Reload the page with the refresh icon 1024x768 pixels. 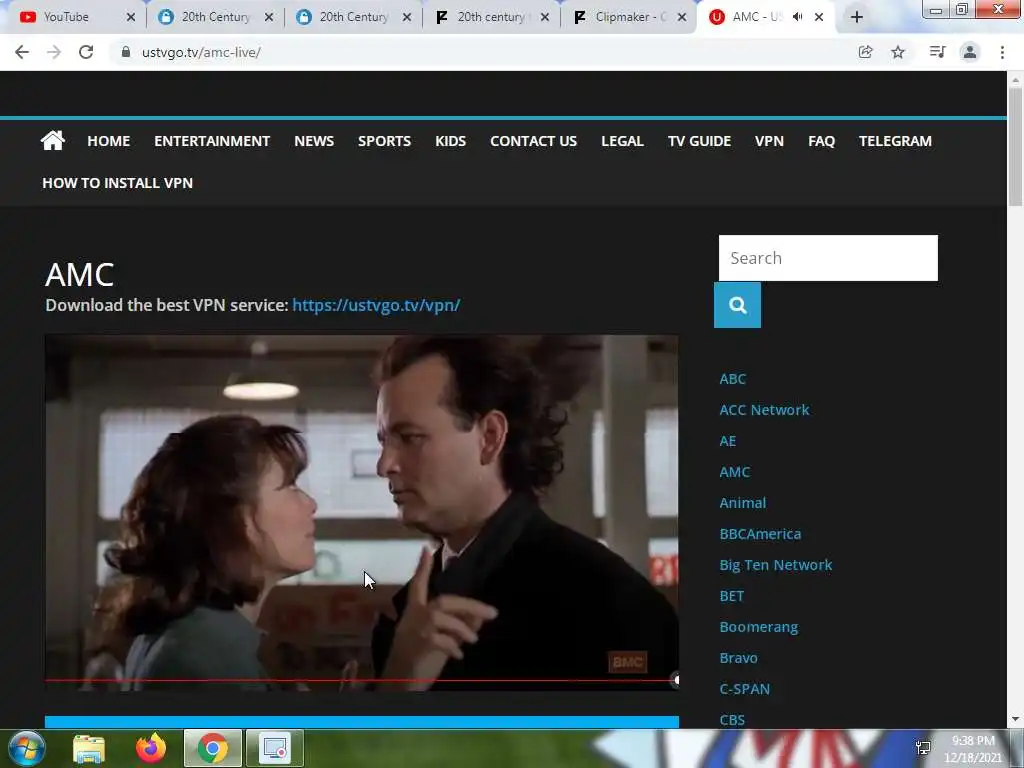click(86, 52)
